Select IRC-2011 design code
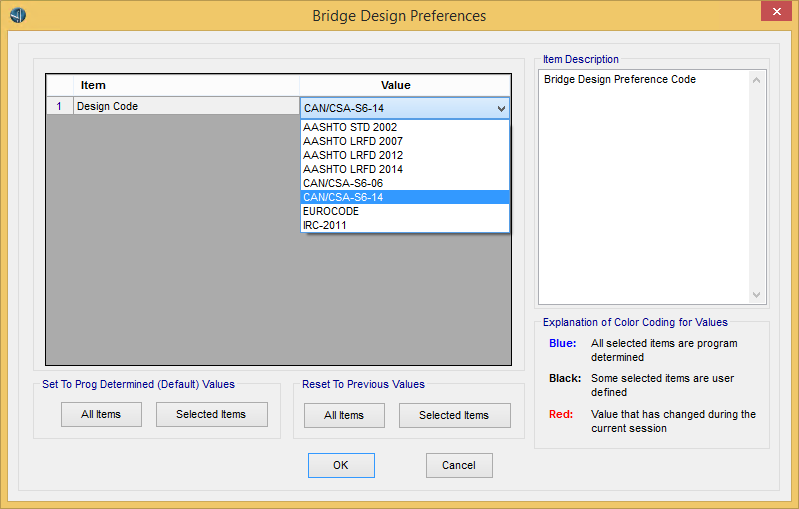The width and height of the screenshot is (799, 509). tap(405, 225)
